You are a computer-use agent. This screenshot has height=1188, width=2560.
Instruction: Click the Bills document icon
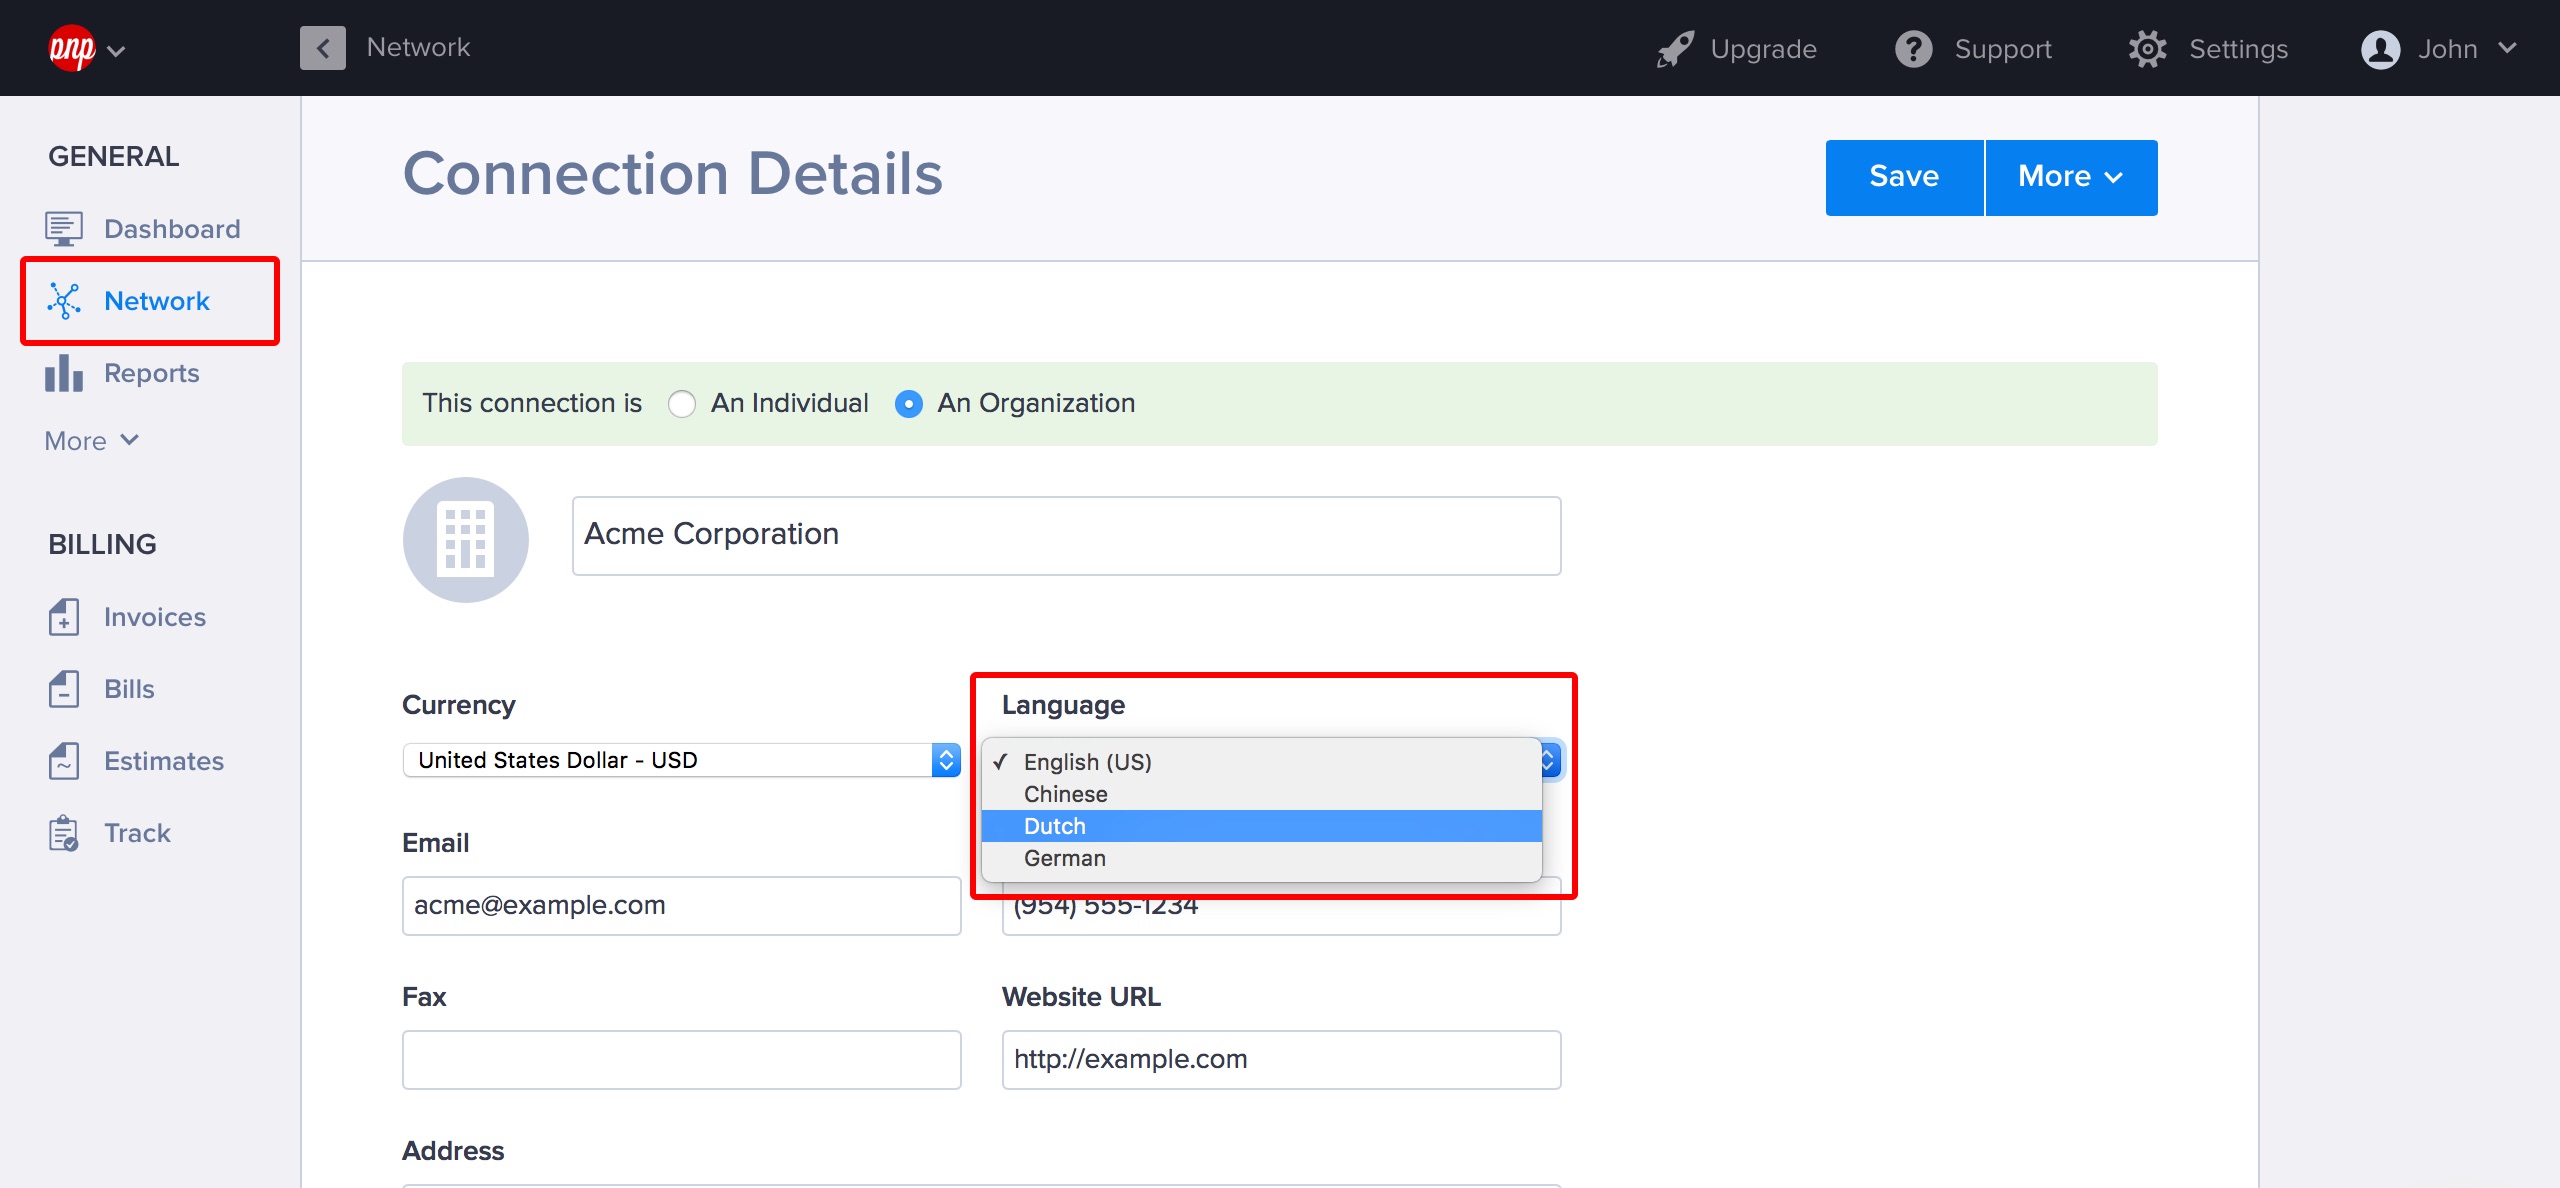63,689
